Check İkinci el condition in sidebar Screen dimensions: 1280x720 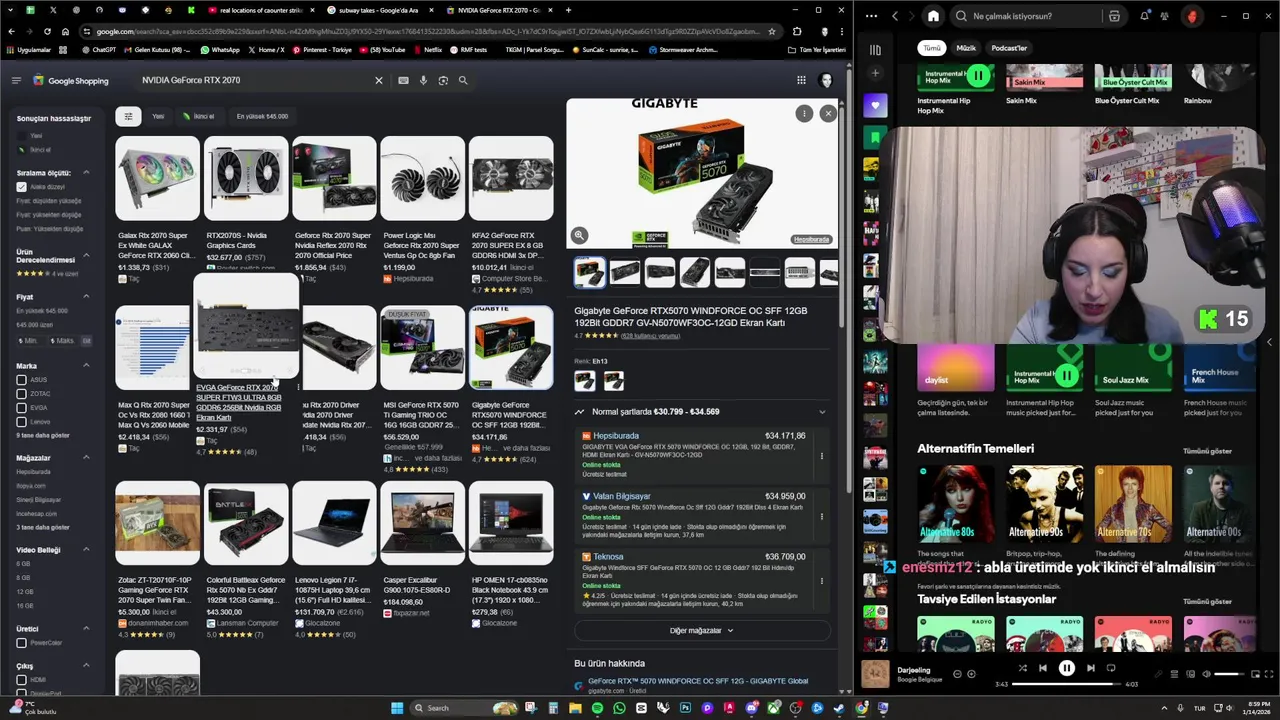coord(21,150)
